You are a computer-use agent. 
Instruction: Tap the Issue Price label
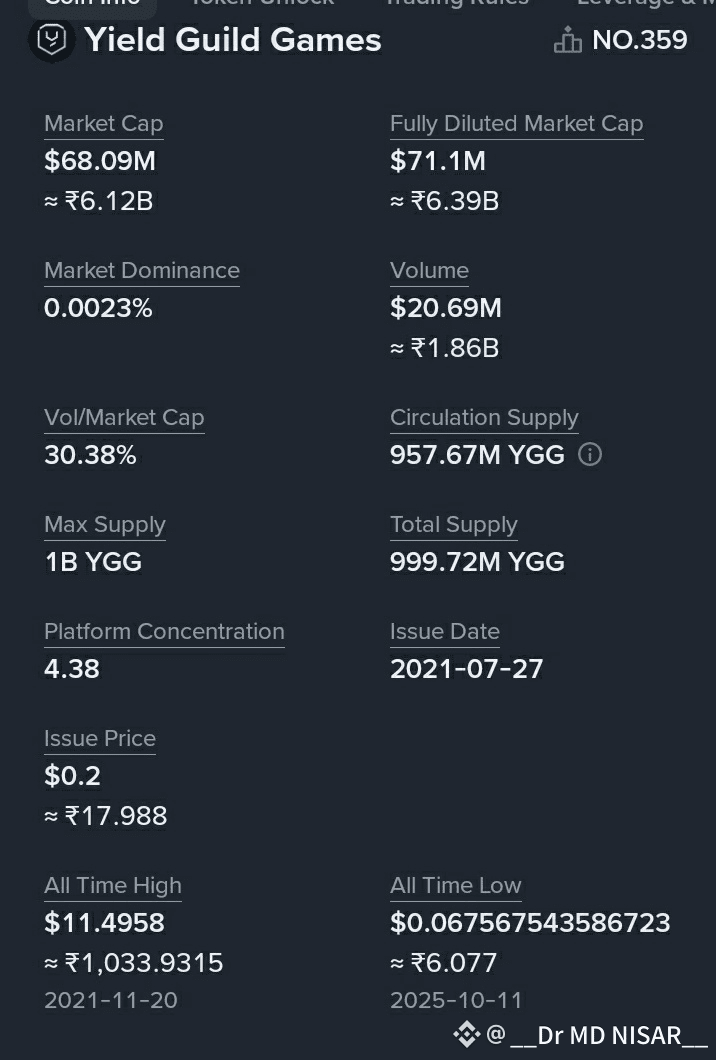click(100, 738)
